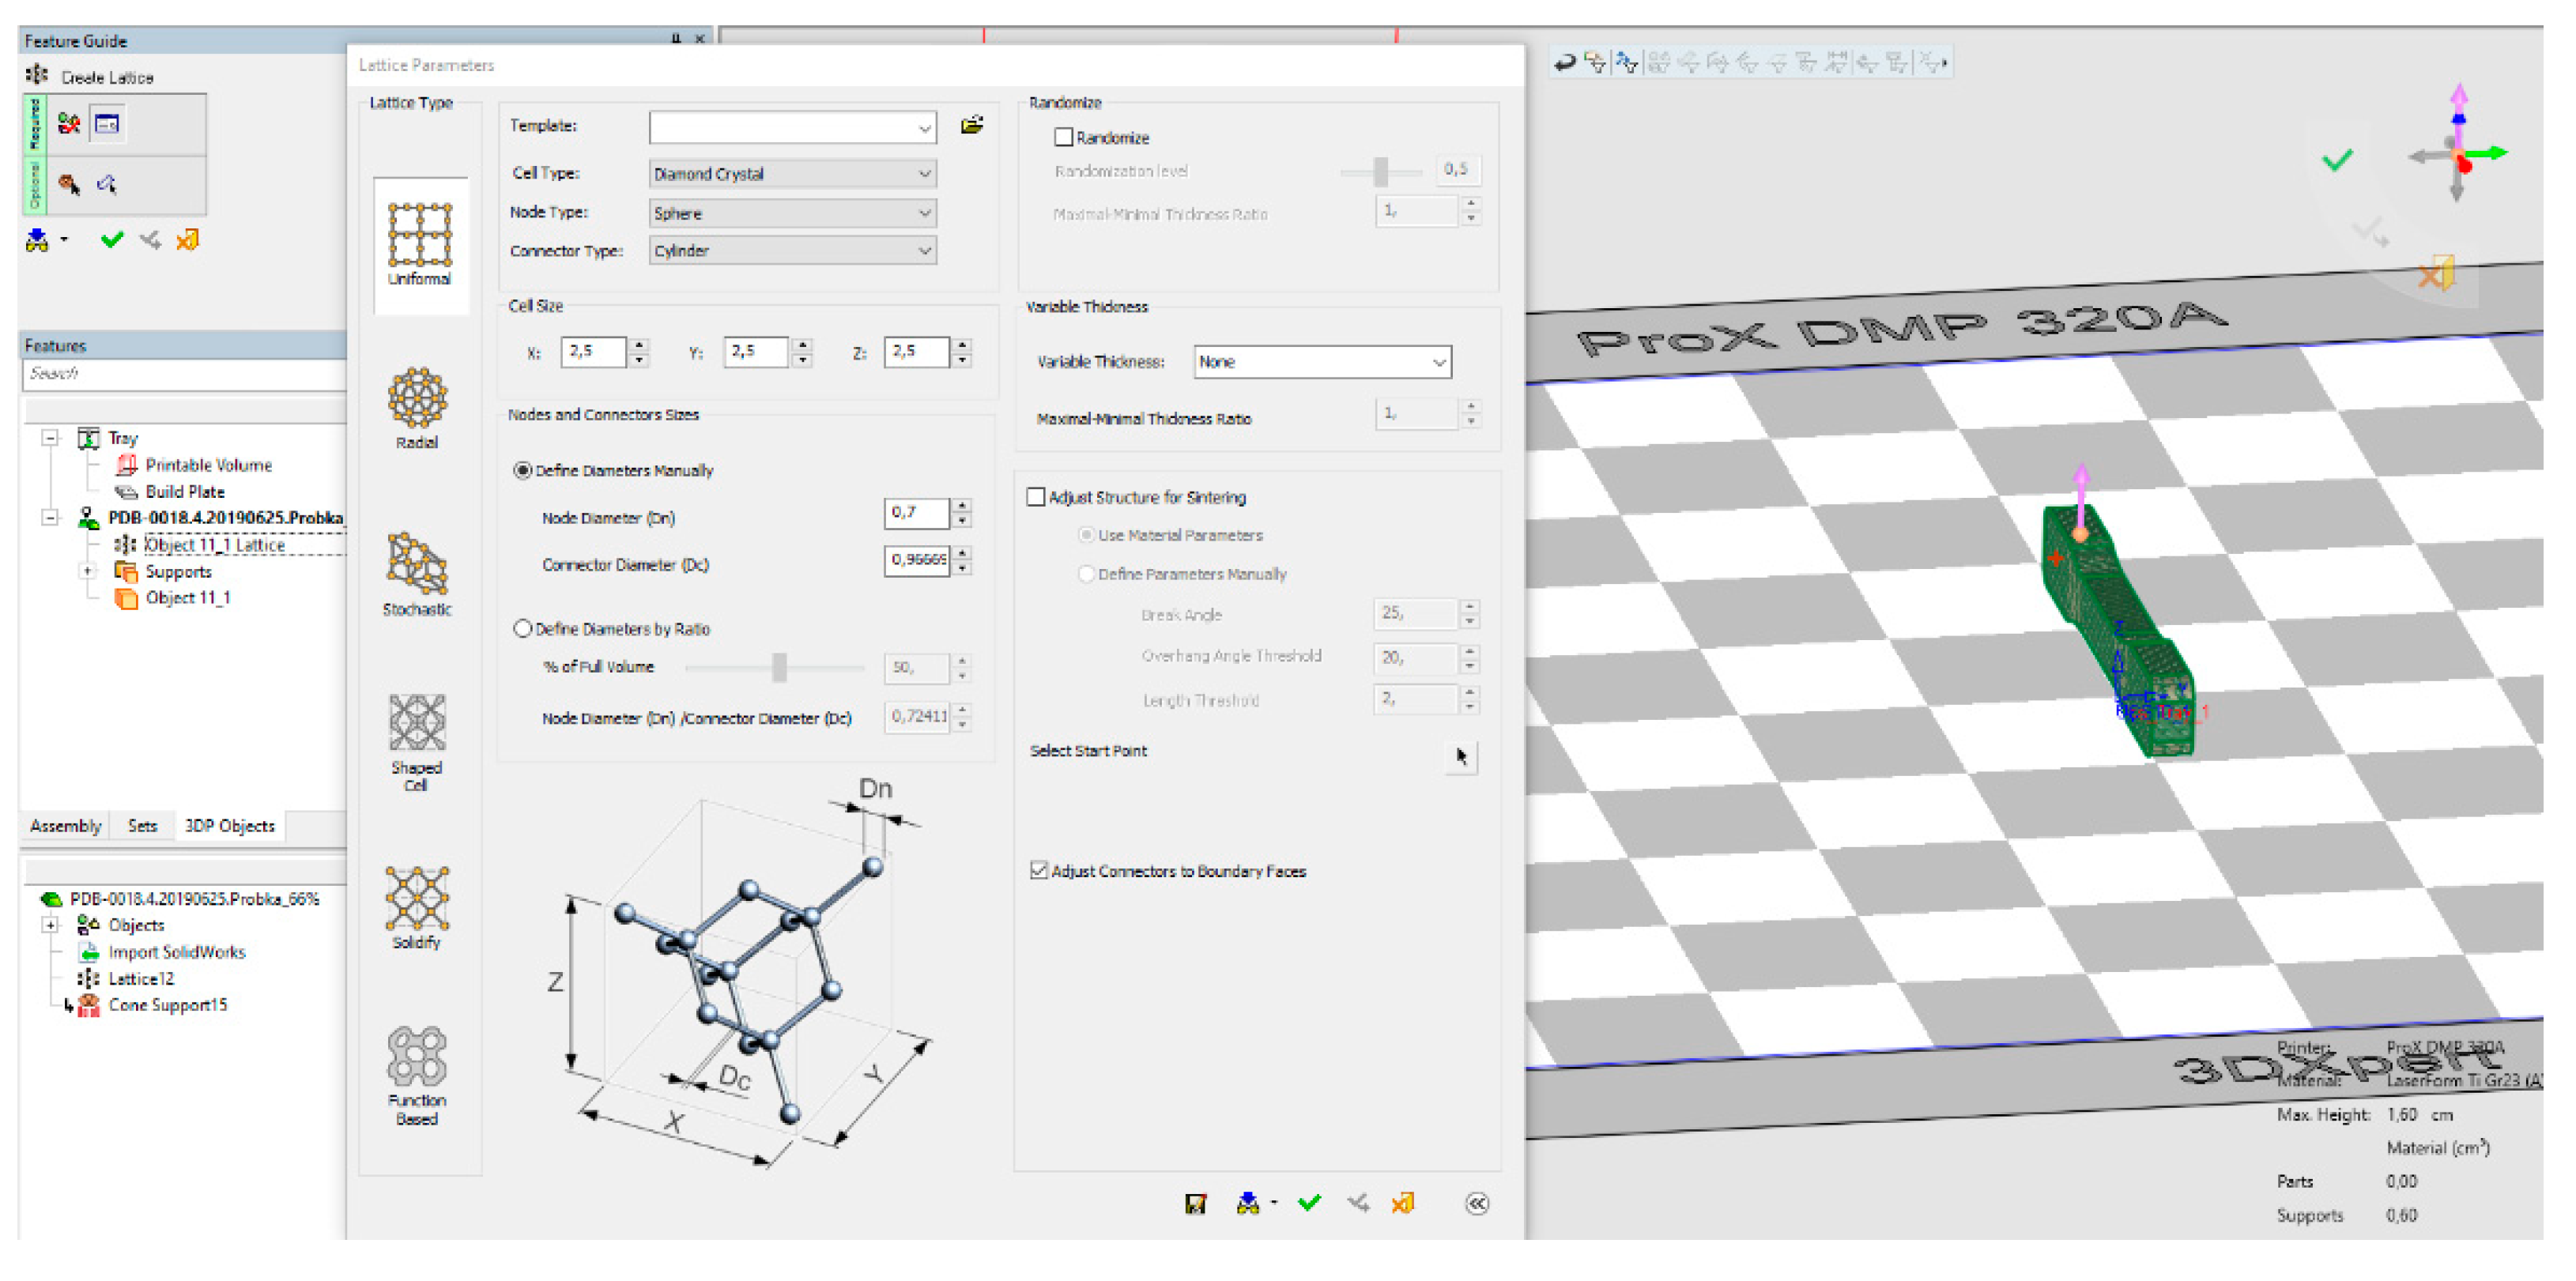The height and width of the screenshot is (1281, 2576).
Task: Open the preview icon dropdown arrow in Feature Guide
Action: [64, 240]
